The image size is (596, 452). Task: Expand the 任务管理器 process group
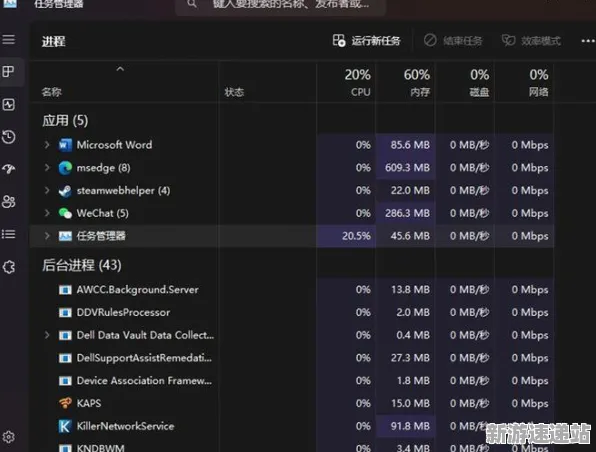coord(47,236)
